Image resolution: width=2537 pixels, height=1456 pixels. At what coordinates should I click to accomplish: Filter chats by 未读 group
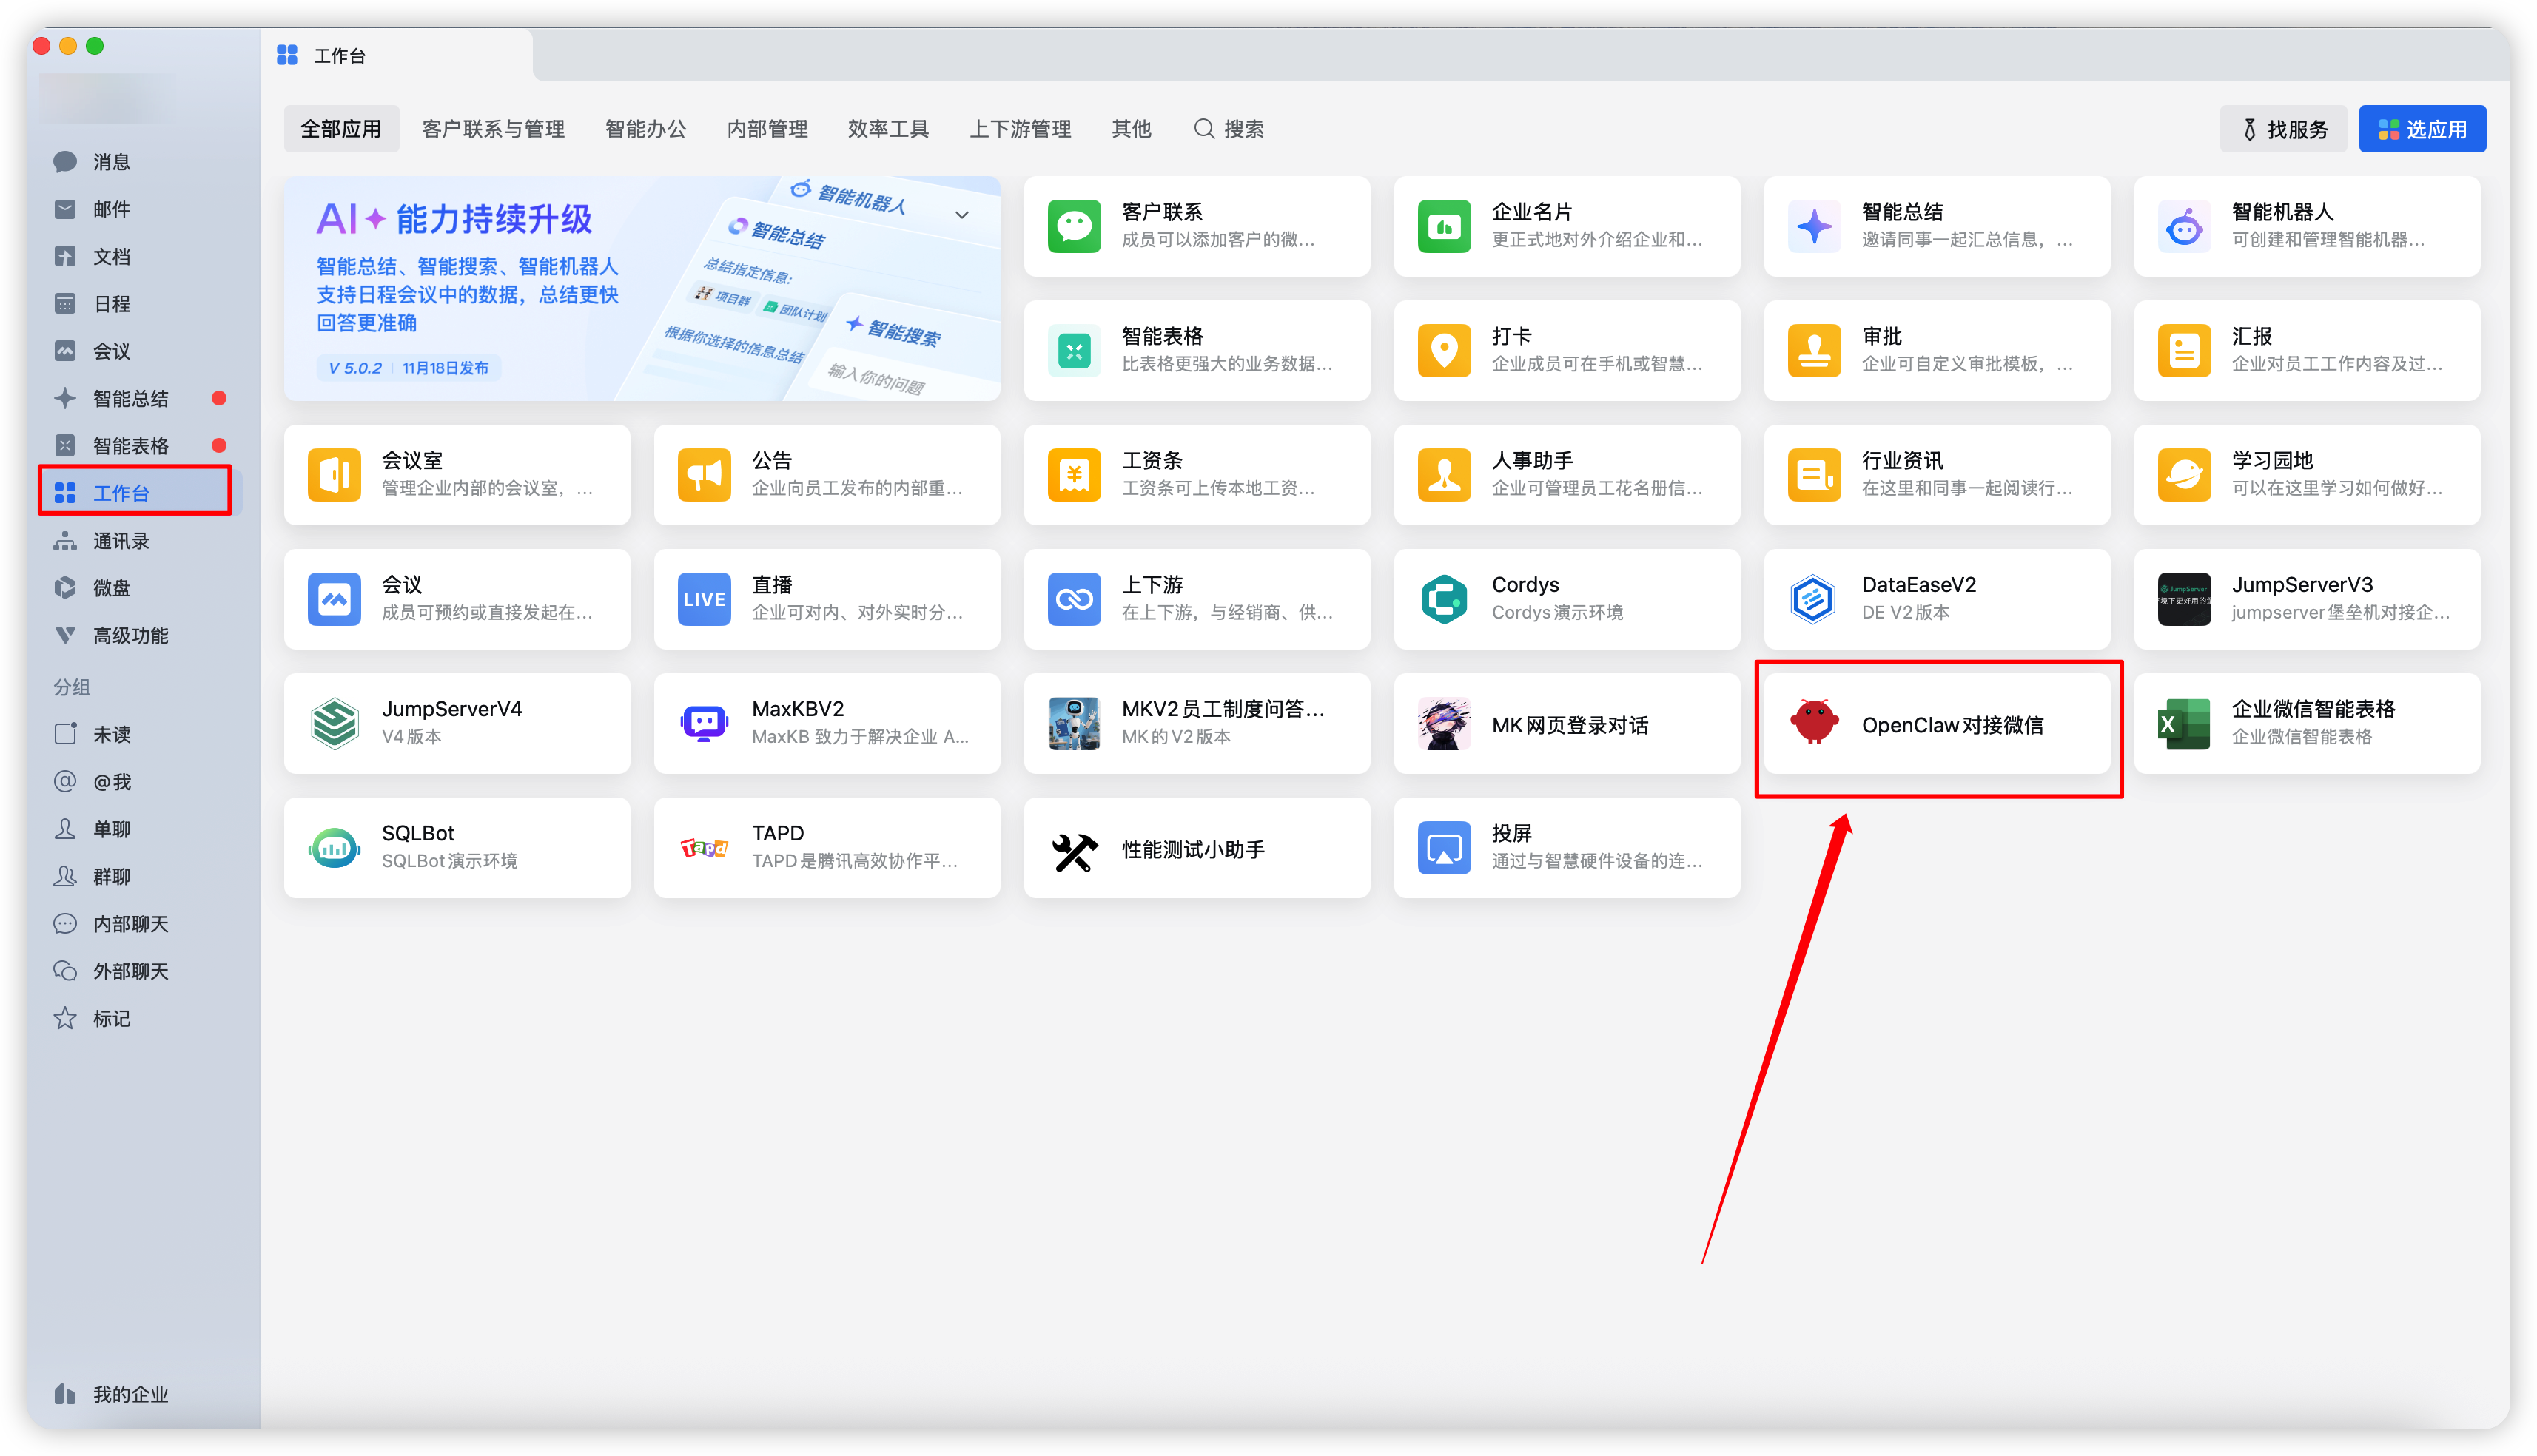coord(111,734)
